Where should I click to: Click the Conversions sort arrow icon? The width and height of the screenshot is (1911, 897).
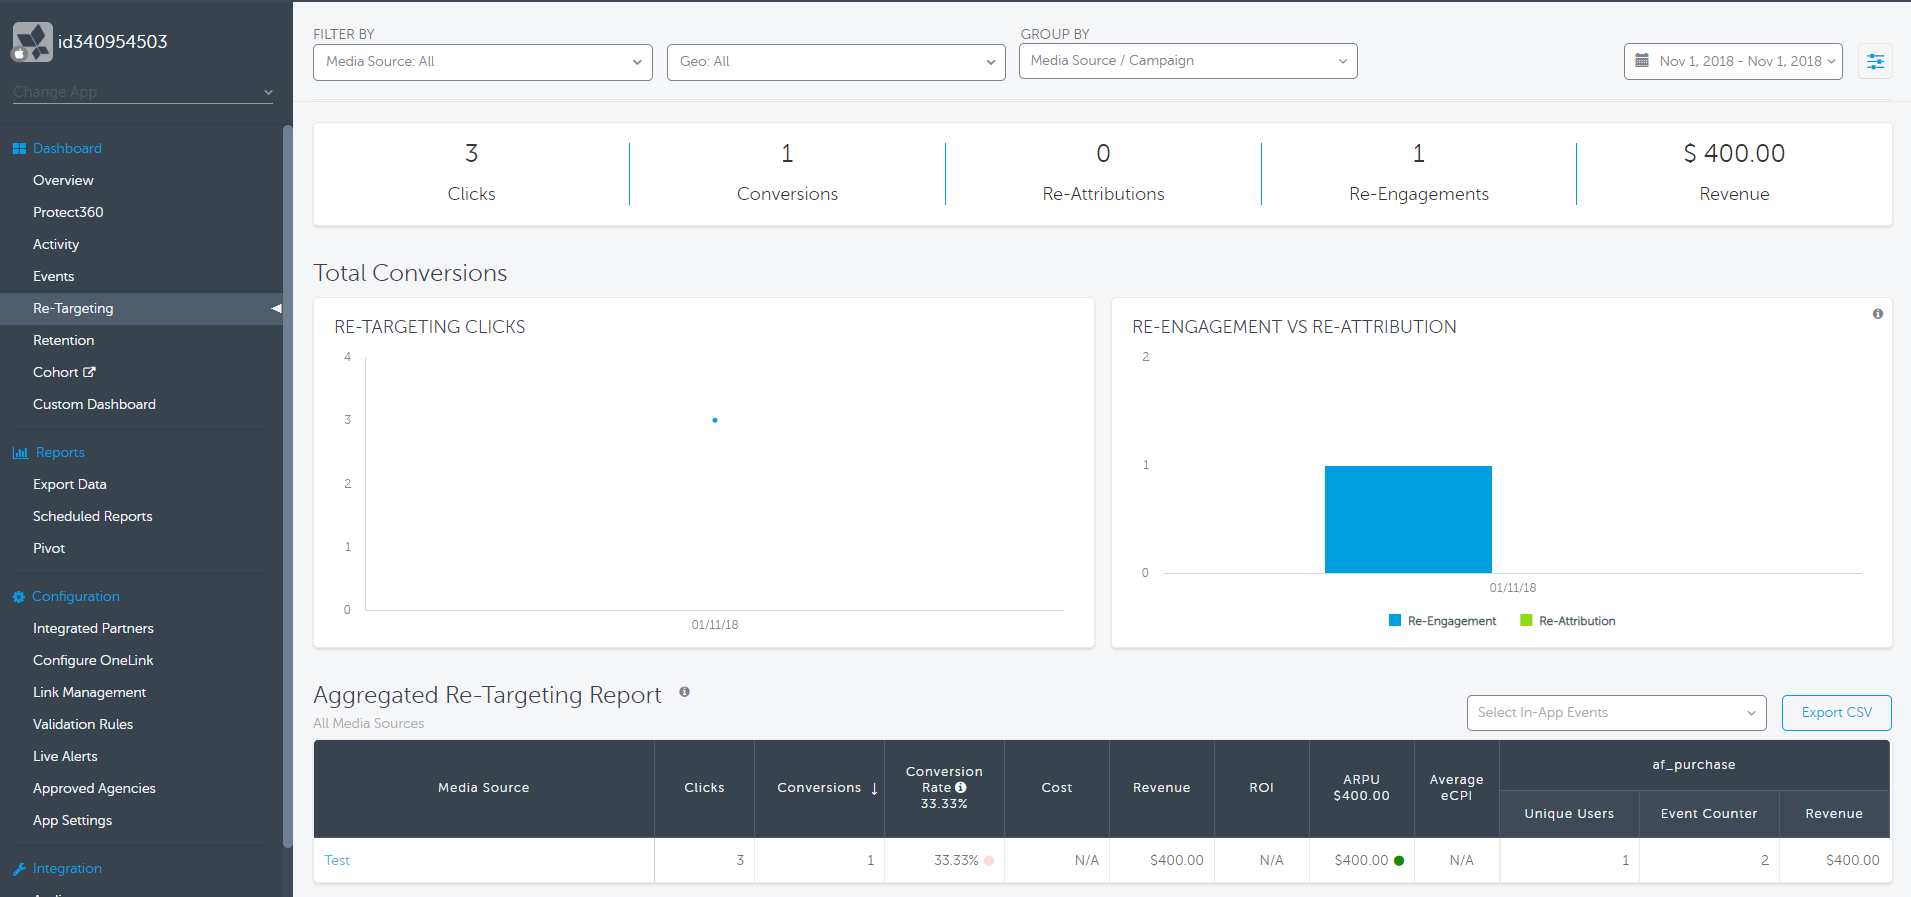coord(874,789)
